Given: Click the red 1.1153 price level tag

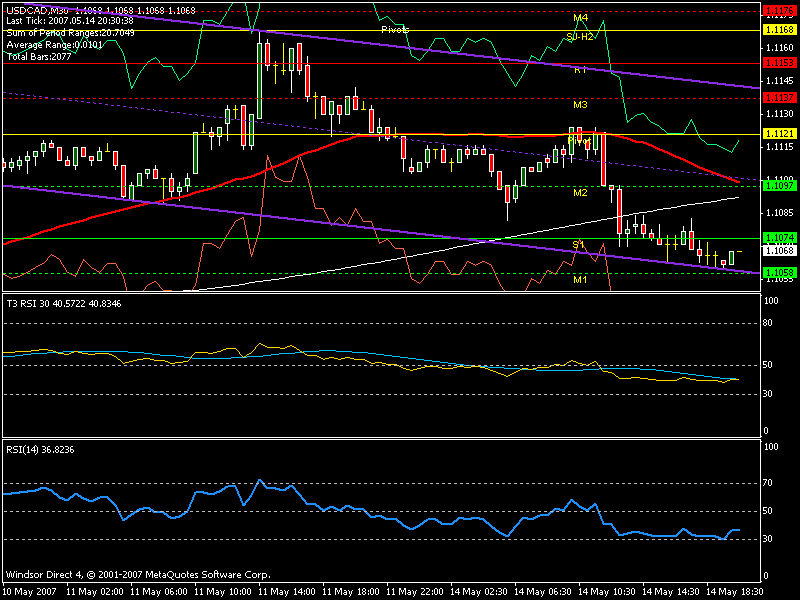Looking at the screenshot, I should coord(779,63).
